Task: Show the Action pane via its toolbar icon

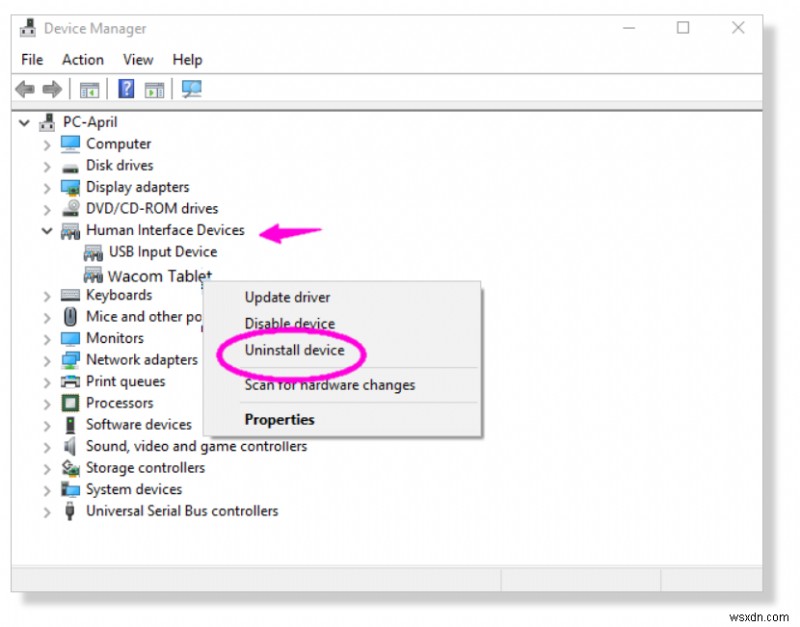Action: pyautogui.click(x=152, y=89)
